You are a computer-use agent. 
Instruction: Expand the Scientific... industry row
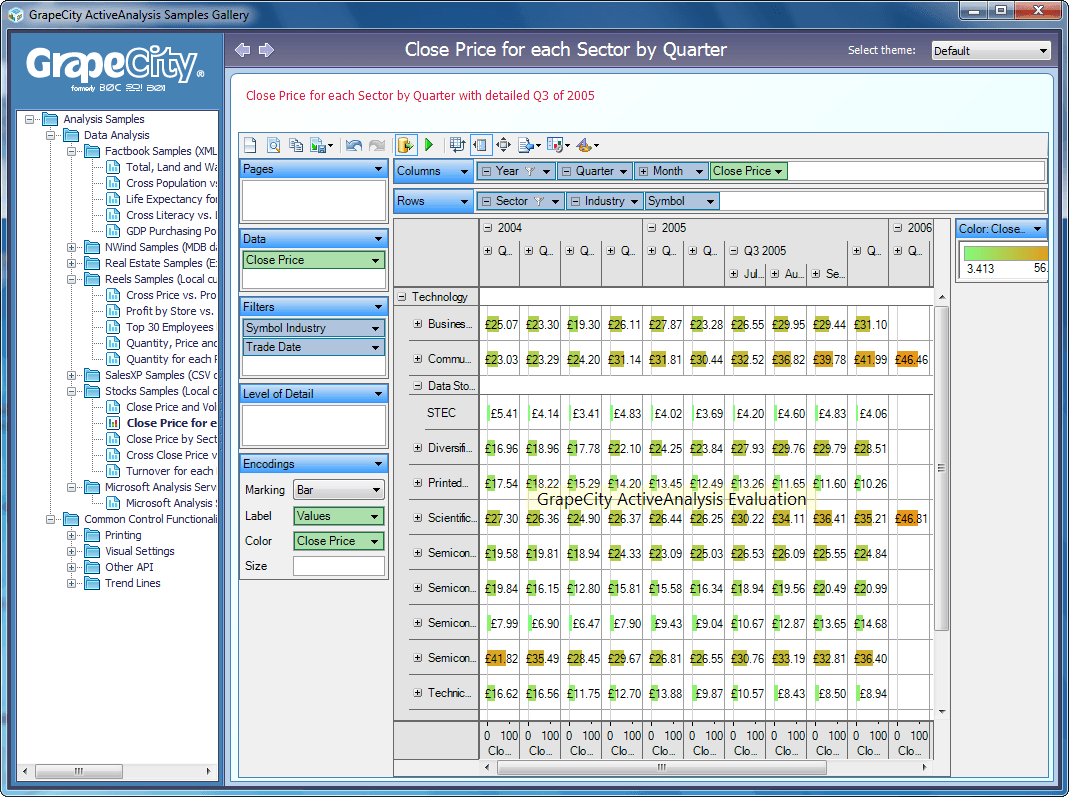tap(418, 518)
